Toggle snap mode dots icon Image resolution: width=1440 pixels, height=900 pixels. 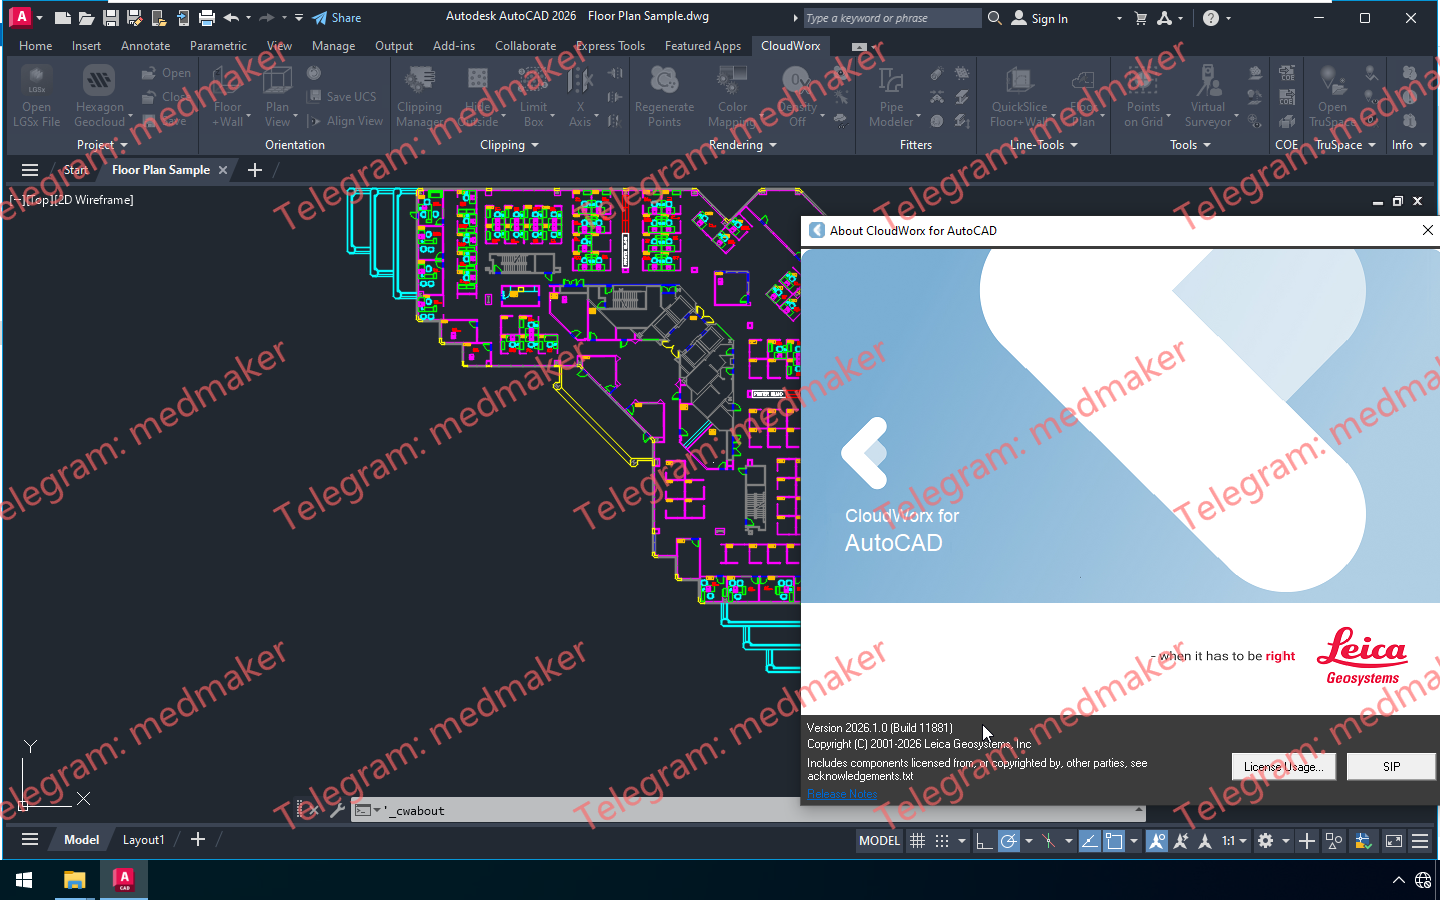941,841
